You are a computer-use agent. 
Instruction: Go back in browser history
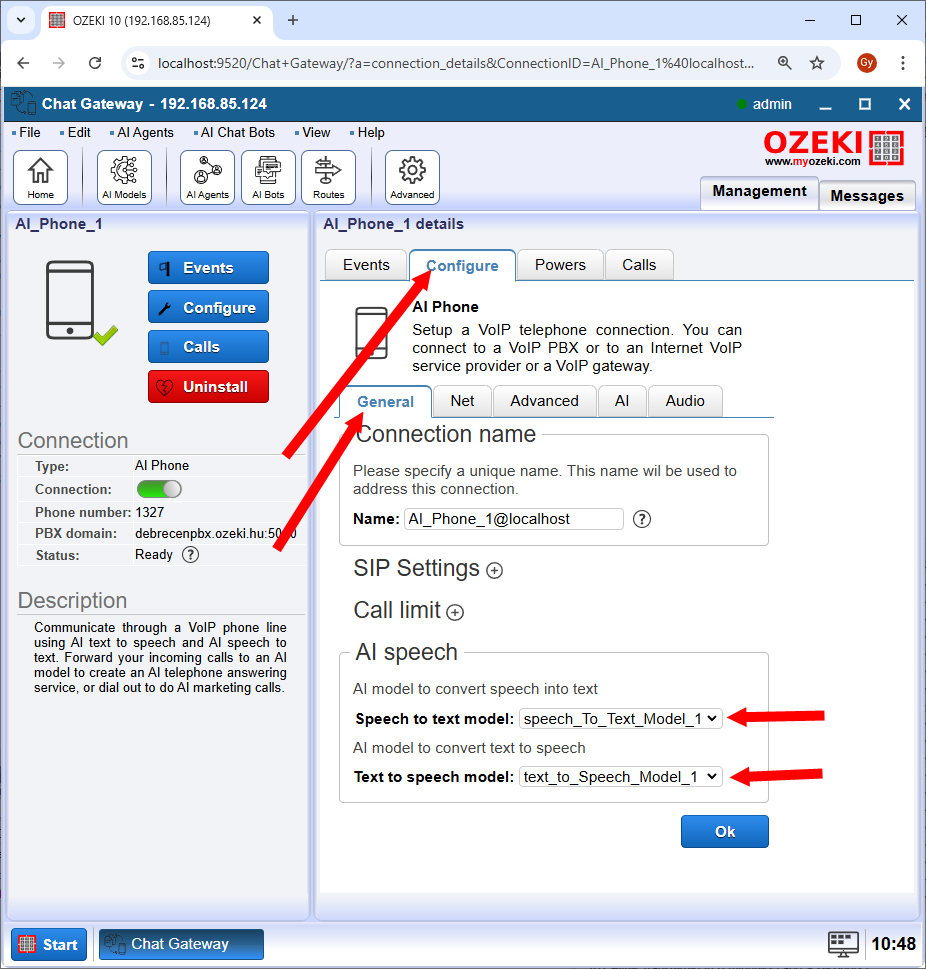pyautogui.click(x=23, y=63)
